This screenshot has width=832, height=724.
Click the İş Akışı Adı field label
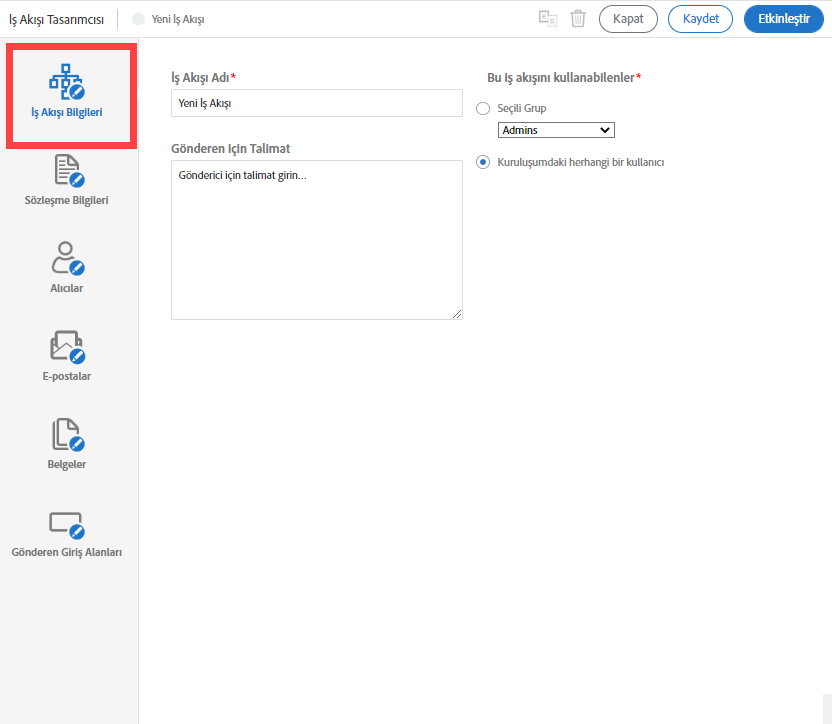tap(203, 77)
